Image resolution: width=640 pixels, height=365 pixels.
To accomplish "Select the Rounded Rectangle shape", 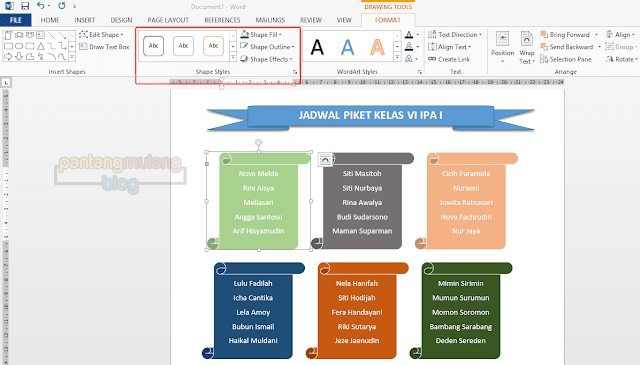I will [30, 46].
